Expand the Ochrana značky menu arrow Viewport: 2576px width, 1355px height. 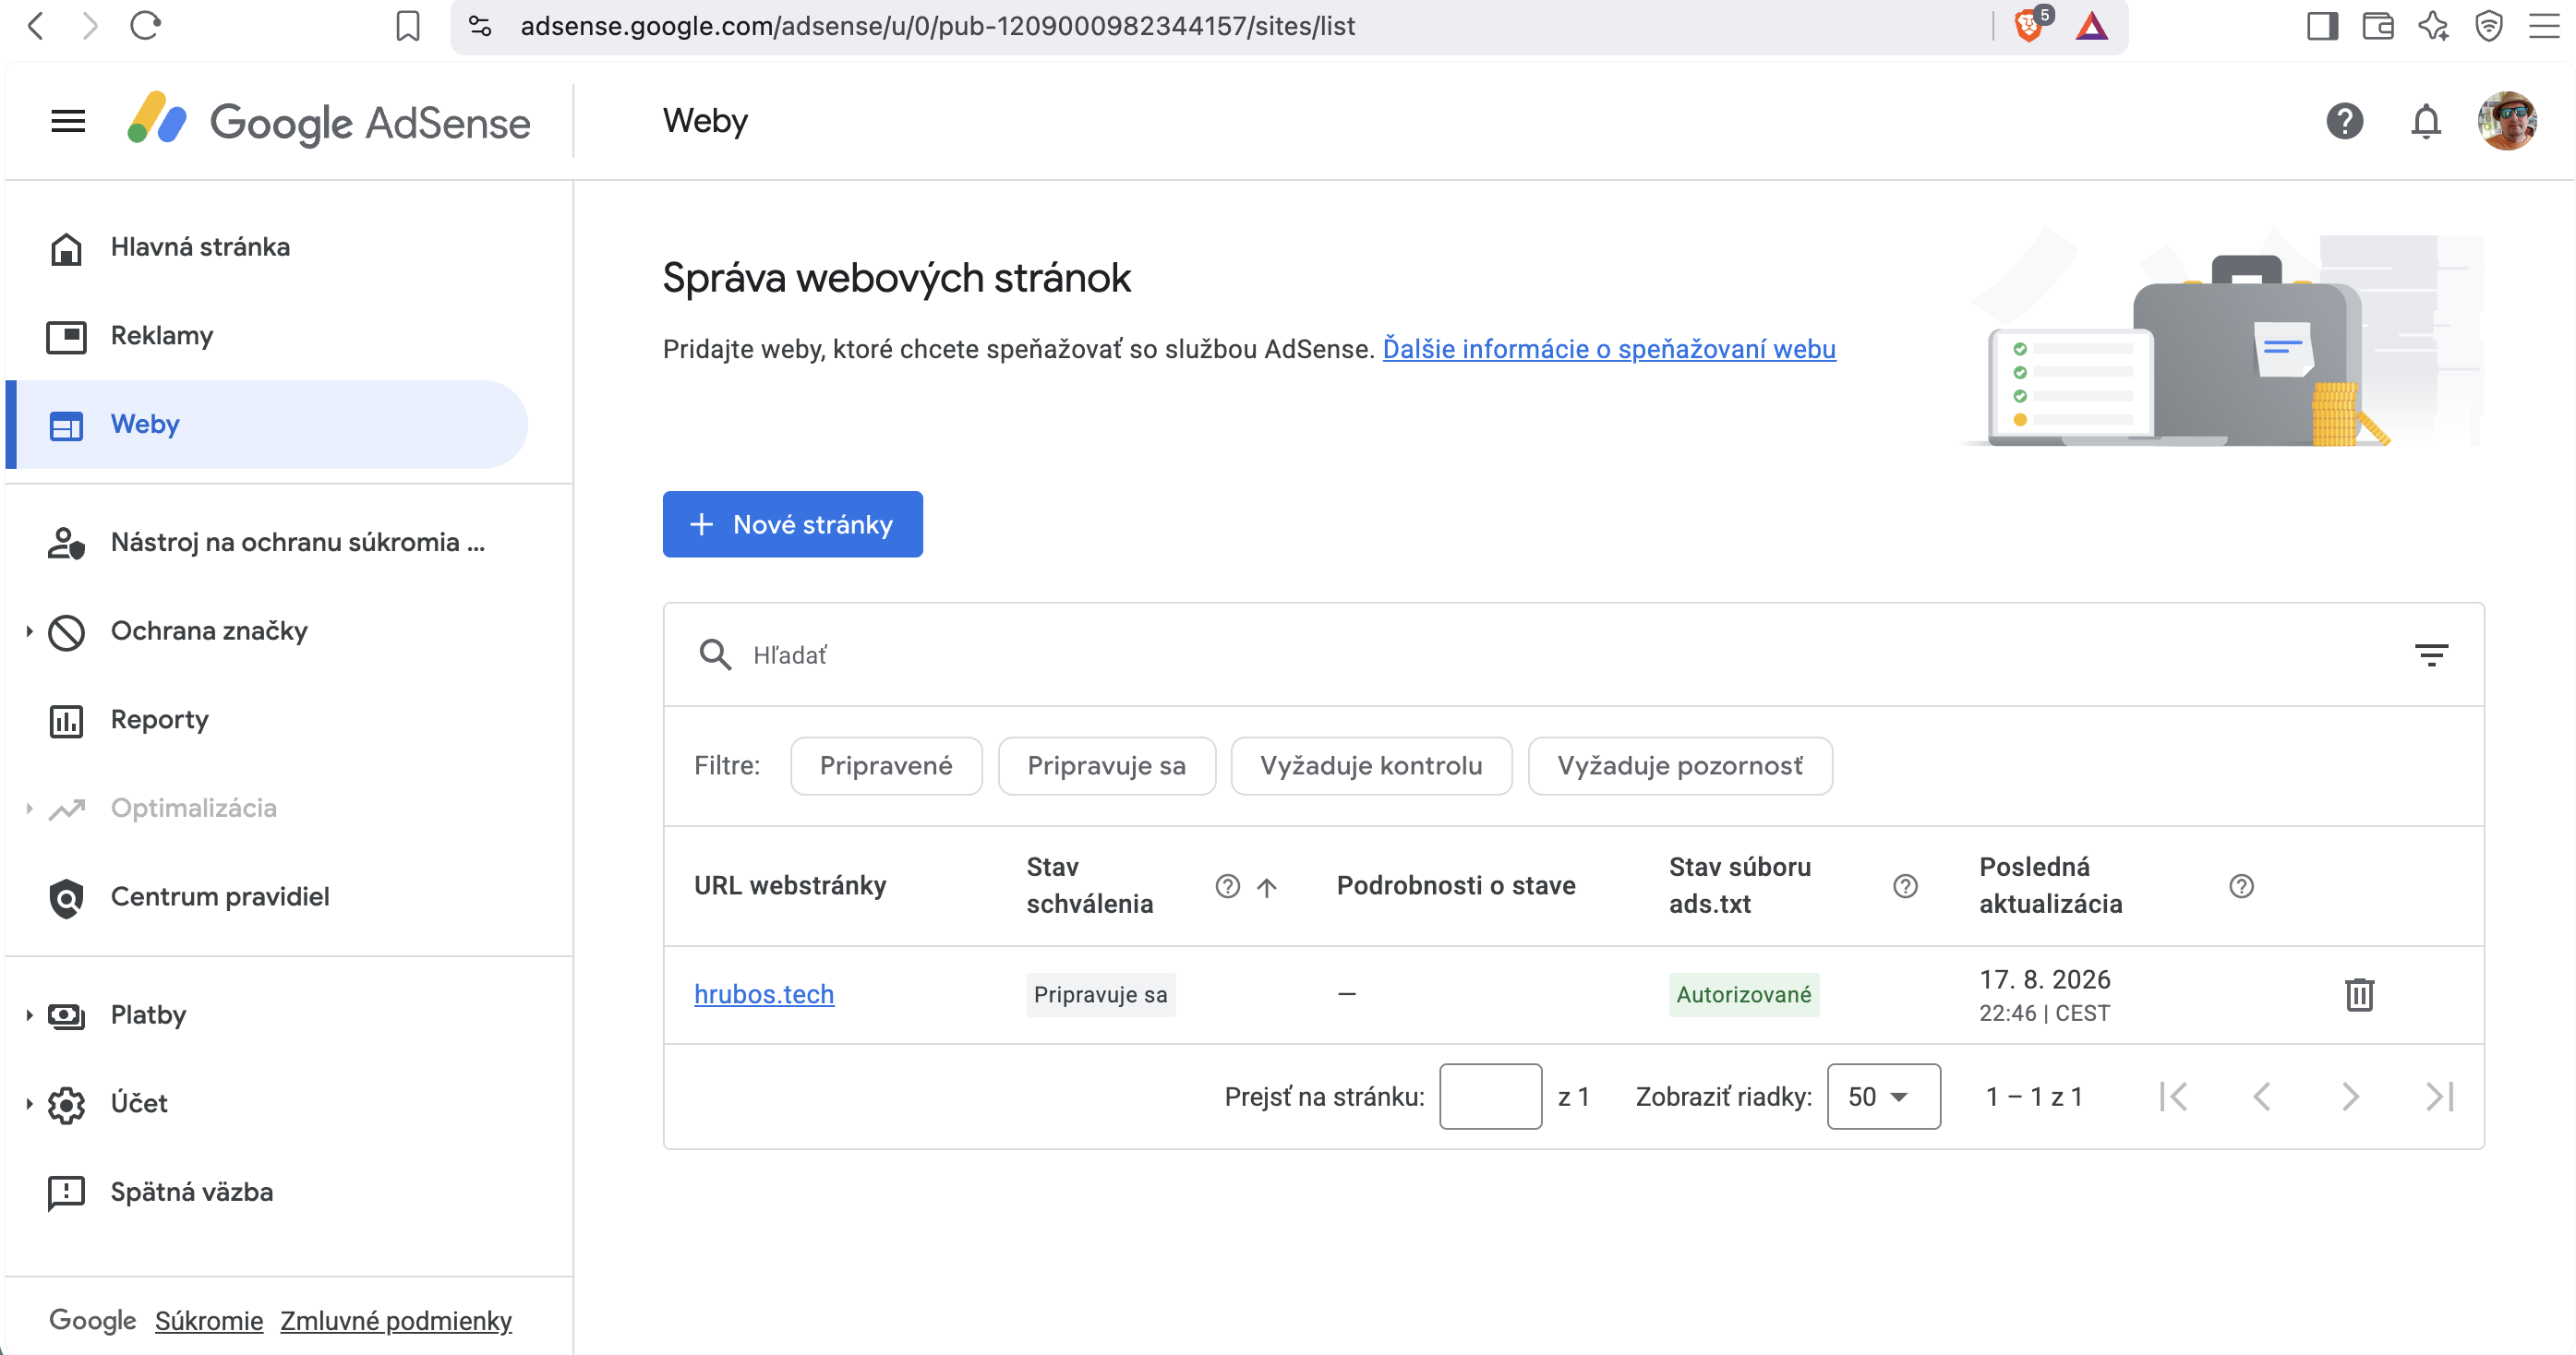click(29, 631)
